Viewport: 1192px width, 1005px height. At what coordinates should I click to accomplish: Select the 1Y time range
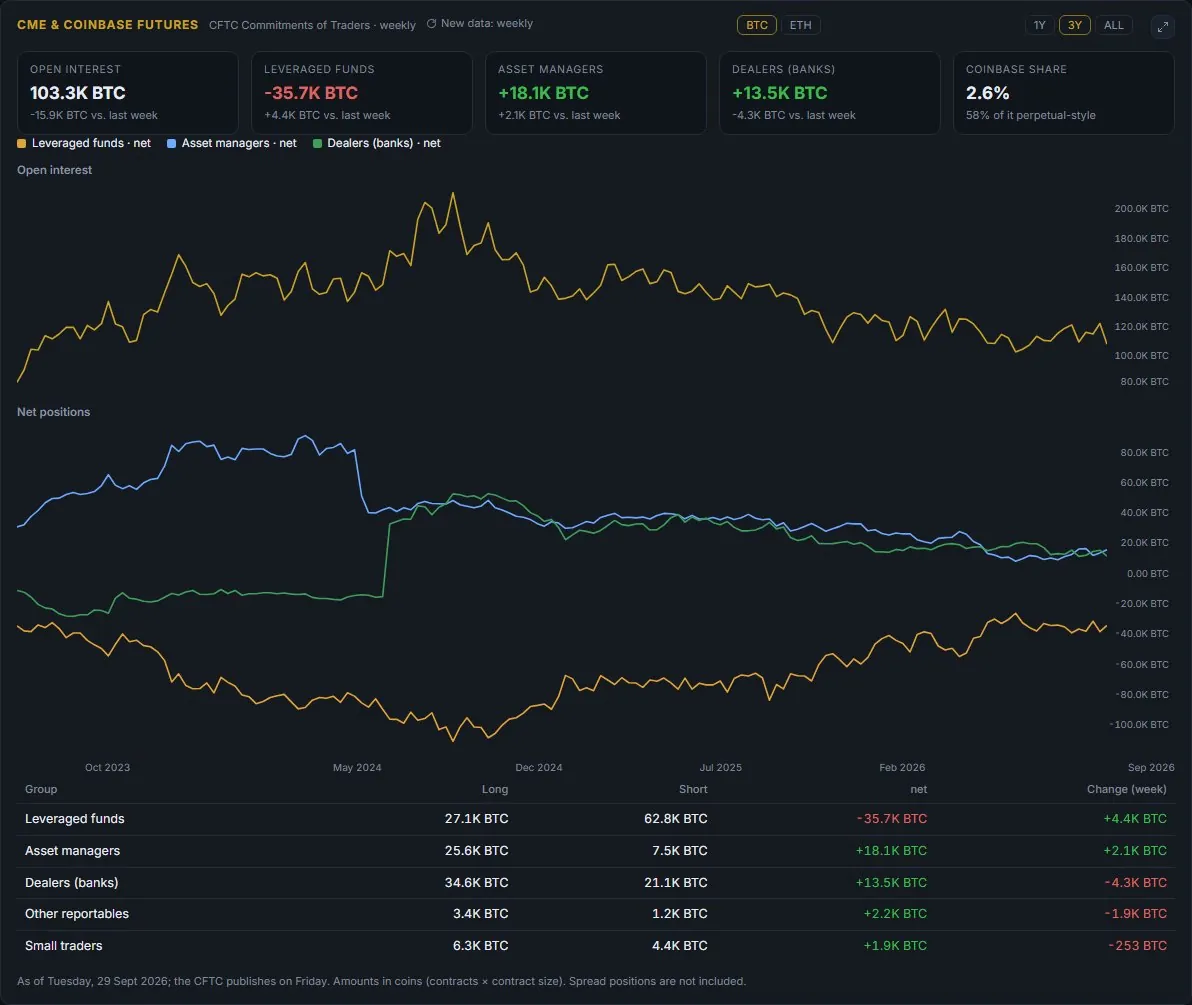[1039, 25]
